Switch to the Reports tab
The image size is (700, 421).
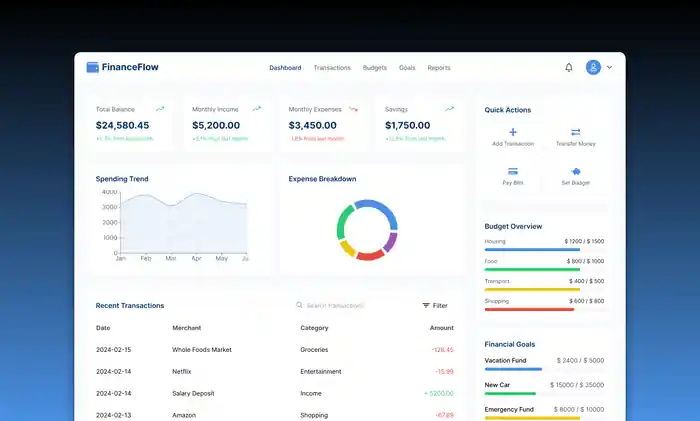click(439, 68)
